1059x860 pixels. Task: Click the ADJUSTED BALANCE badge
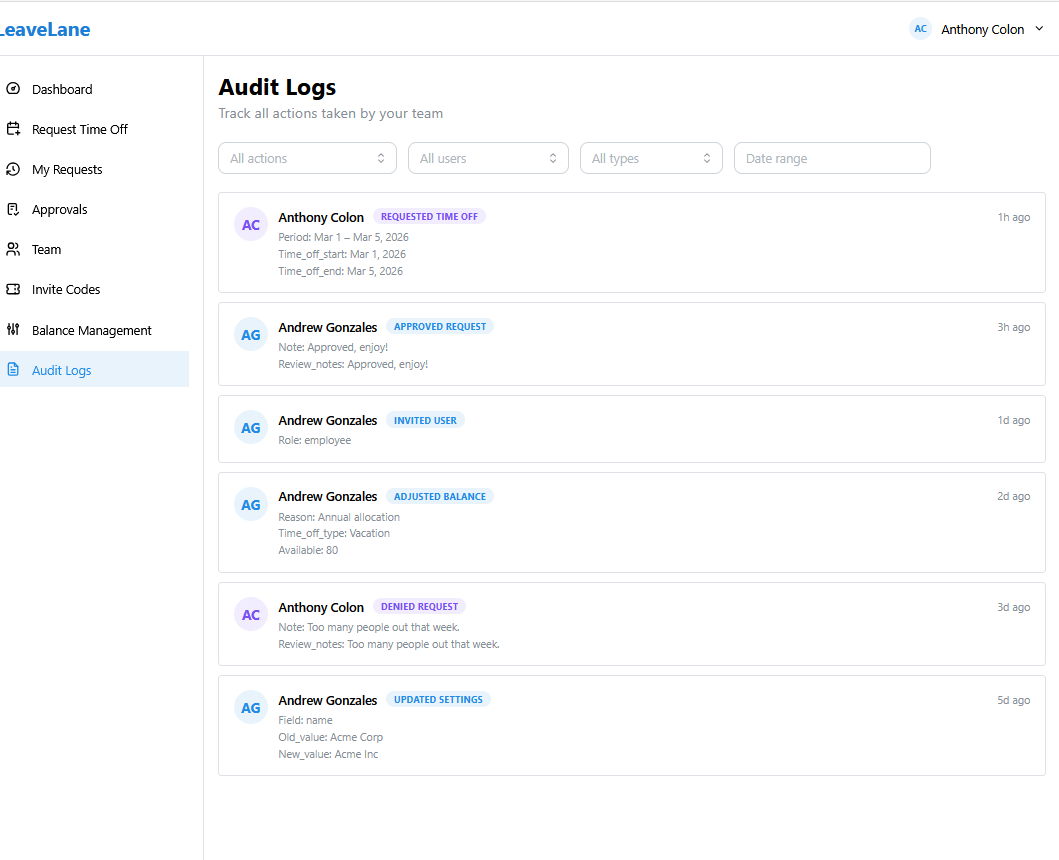[440, 497]
